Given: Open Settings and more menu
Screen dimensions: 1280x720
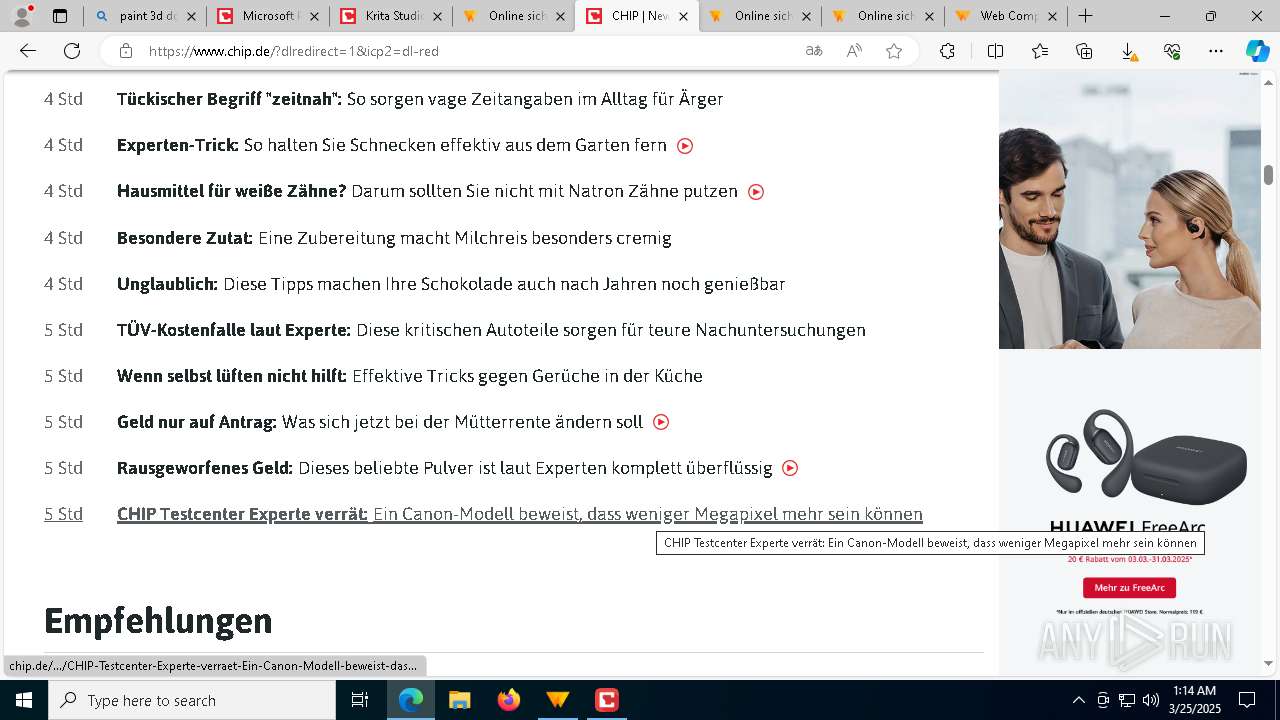Looking at the screenshot, I should pos(1216,51).
